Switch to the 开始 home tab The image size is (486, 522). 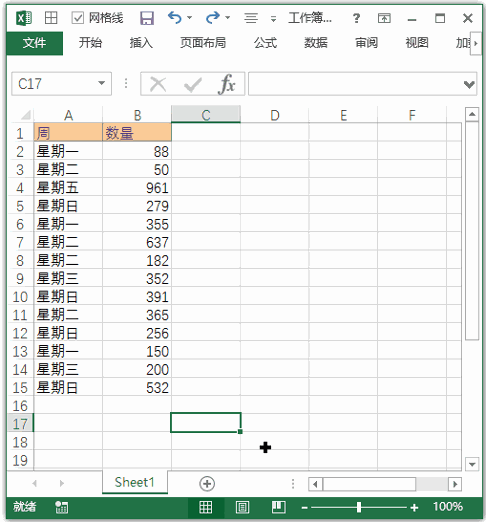[90, 43]
